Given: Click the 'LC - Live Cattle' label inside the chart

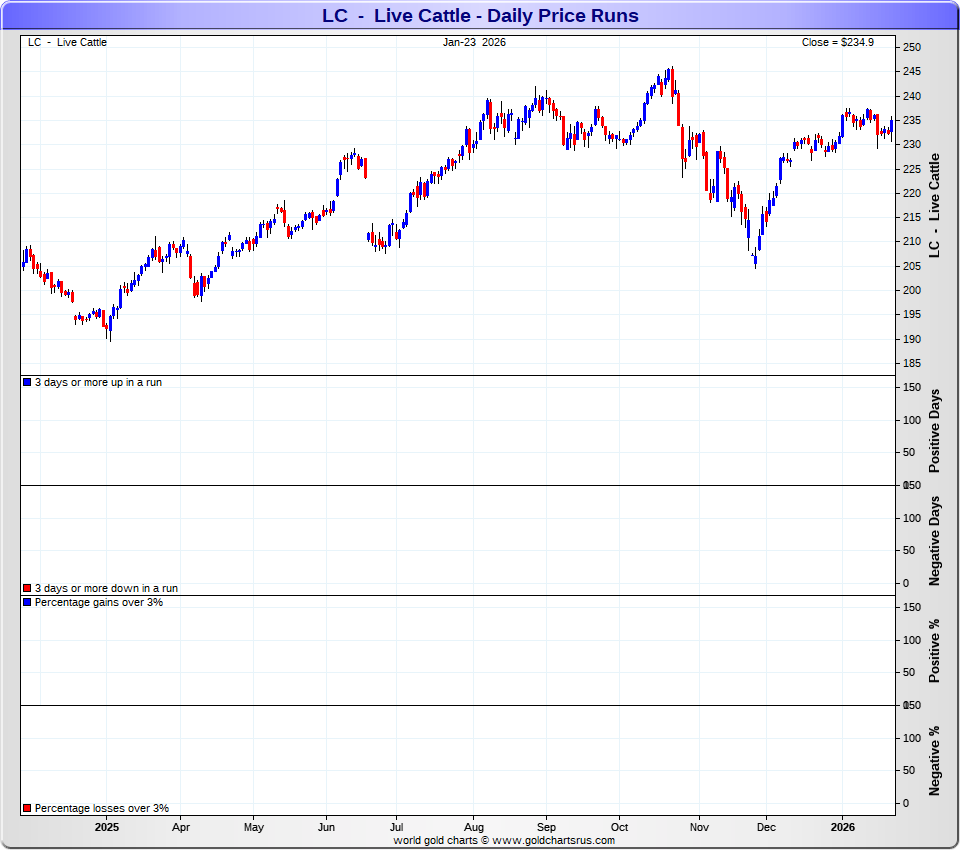Looking at the screenshot, I should [x=67, y=42].
